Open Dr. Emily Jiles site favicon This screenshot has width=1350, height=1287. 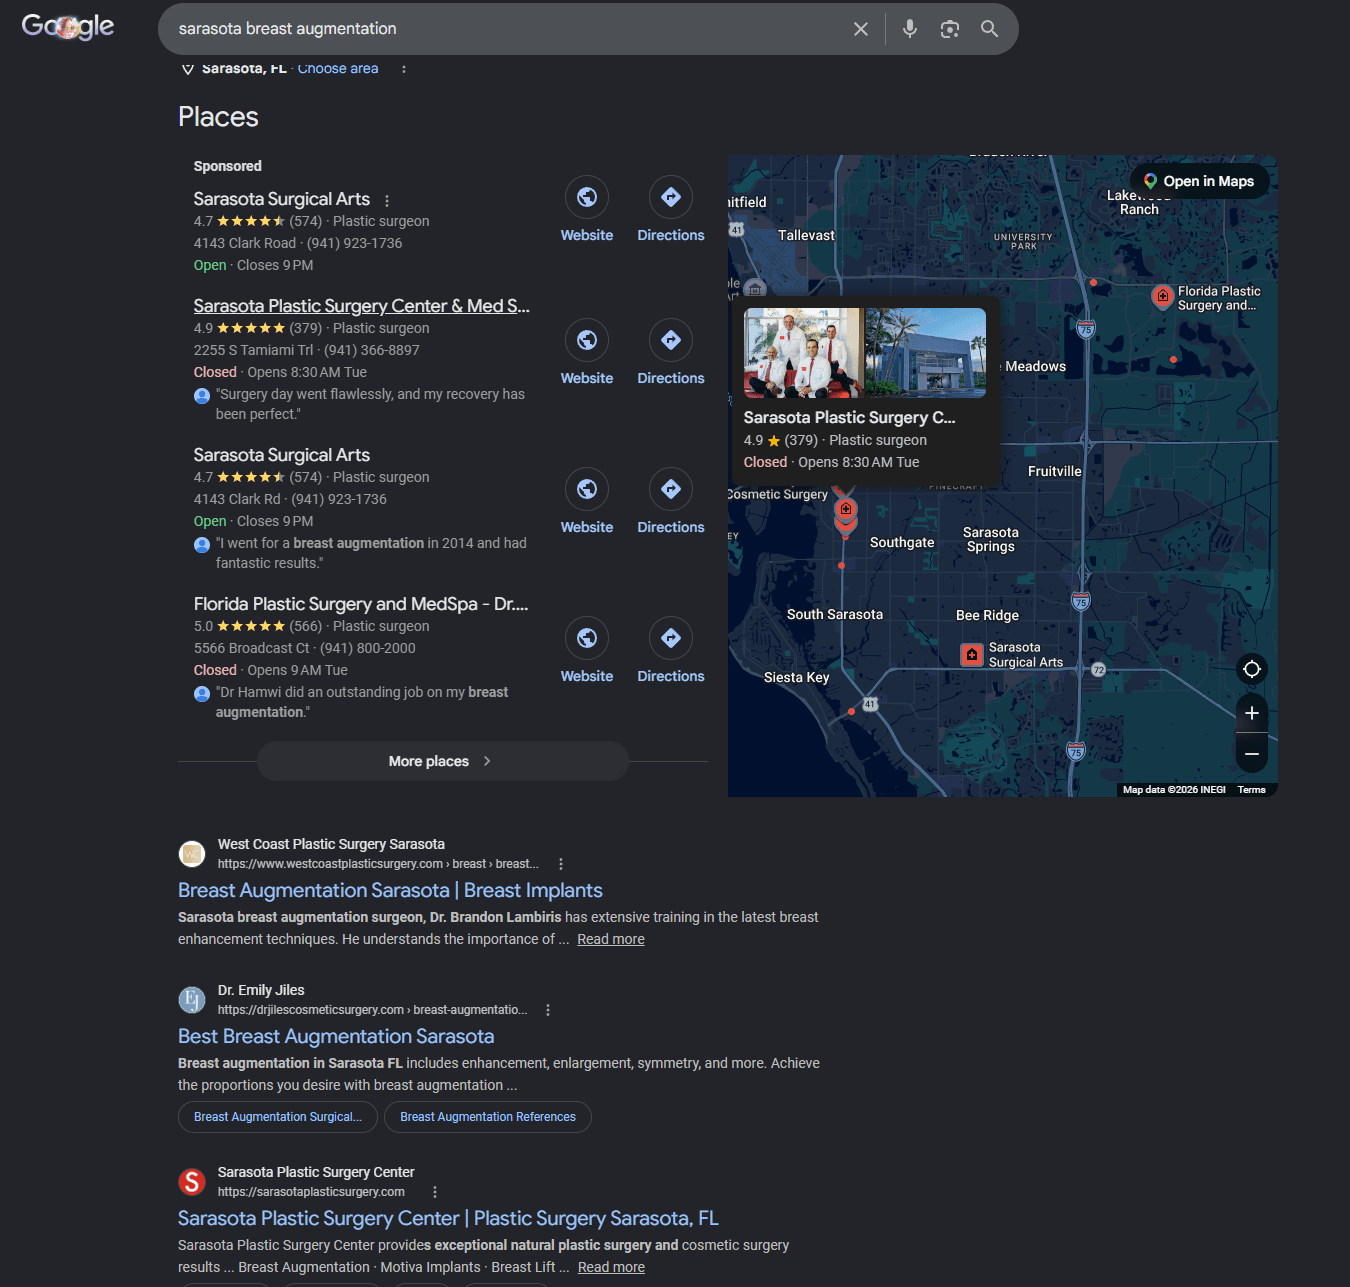coord(192,1000)
